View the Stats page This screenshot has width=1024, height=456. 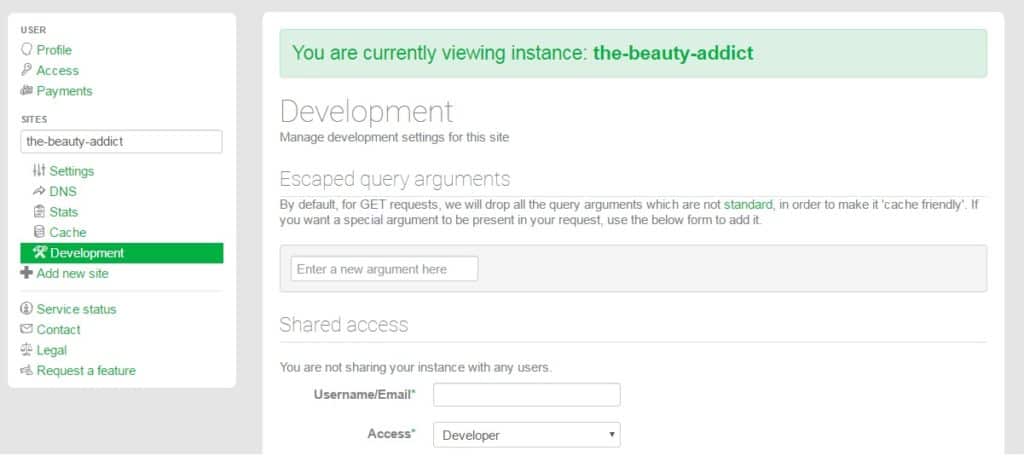(63, 212)
